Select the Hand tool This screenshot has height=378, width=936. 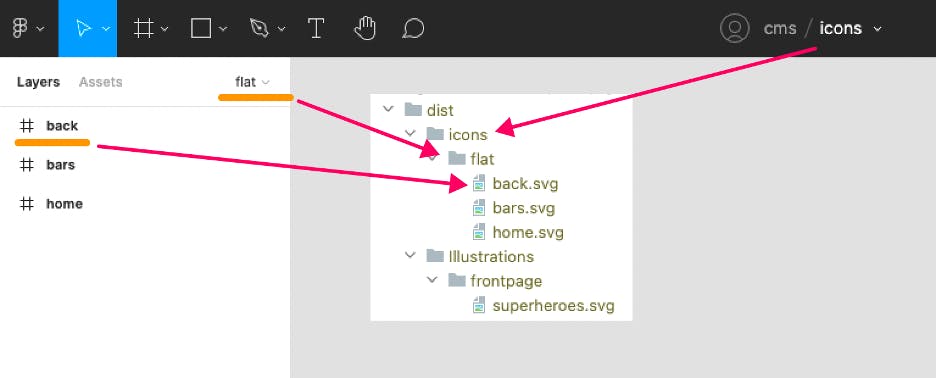364,28
